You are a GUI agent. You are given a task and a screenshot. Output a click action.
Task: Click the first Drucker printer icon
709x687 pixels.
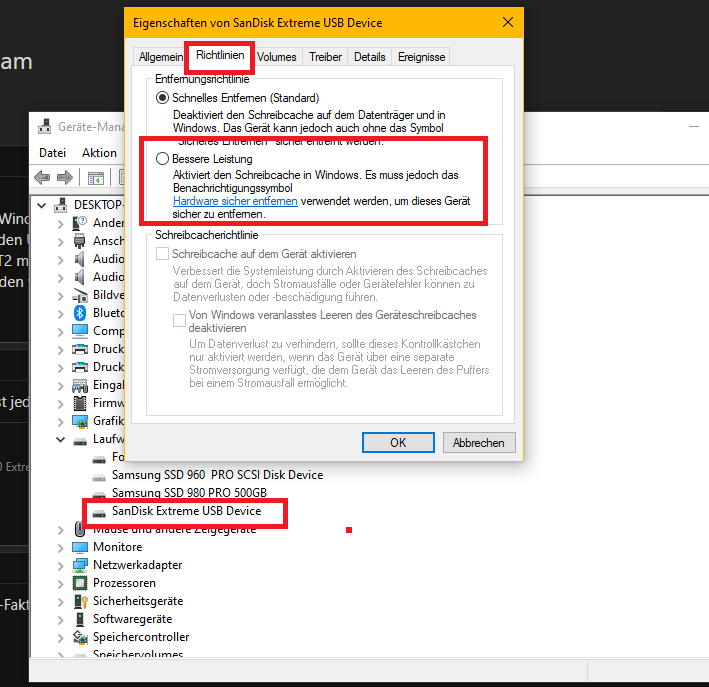point(80,349)
